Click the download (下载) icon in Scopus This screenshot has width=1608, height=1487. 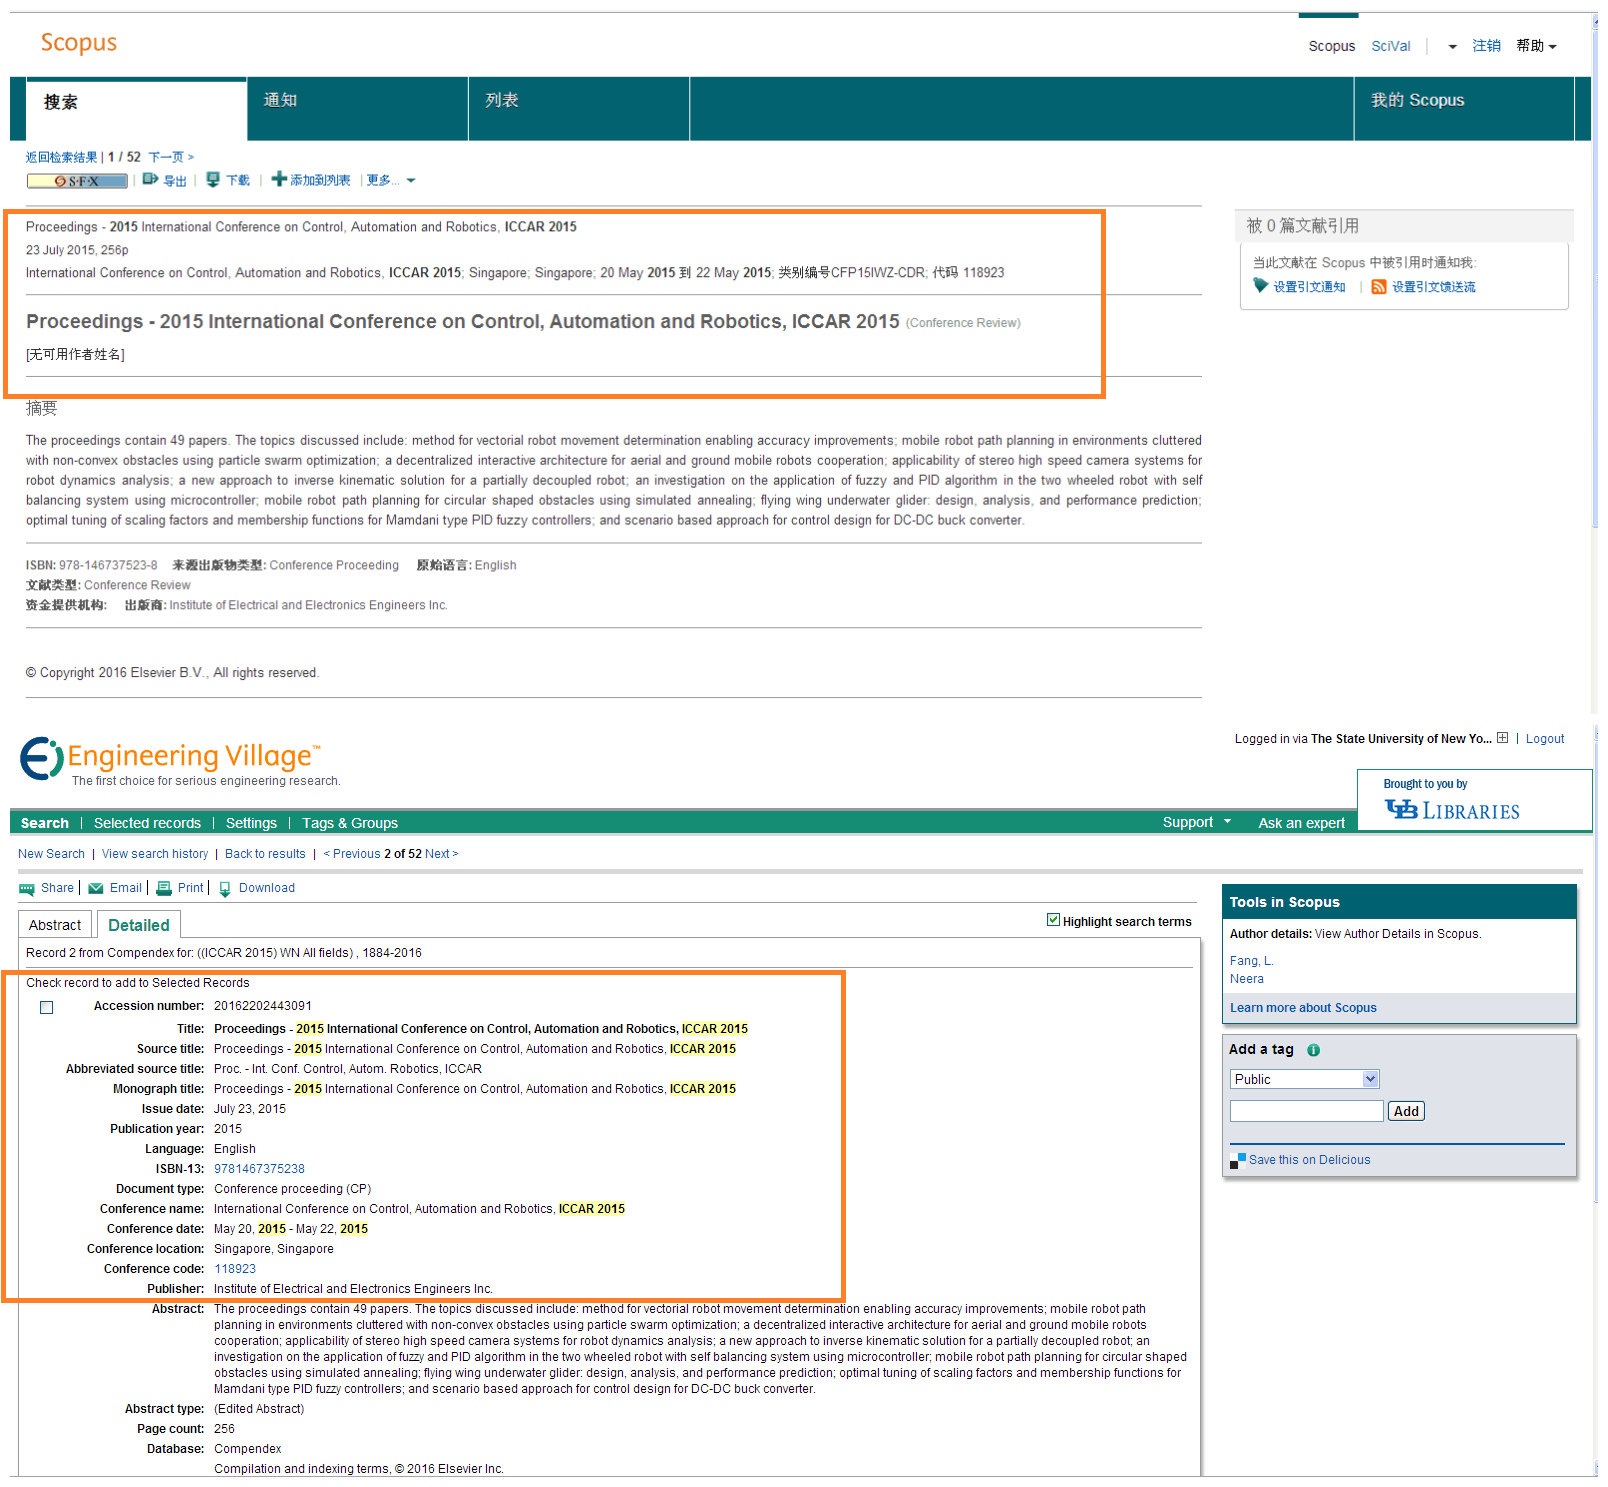213,180
